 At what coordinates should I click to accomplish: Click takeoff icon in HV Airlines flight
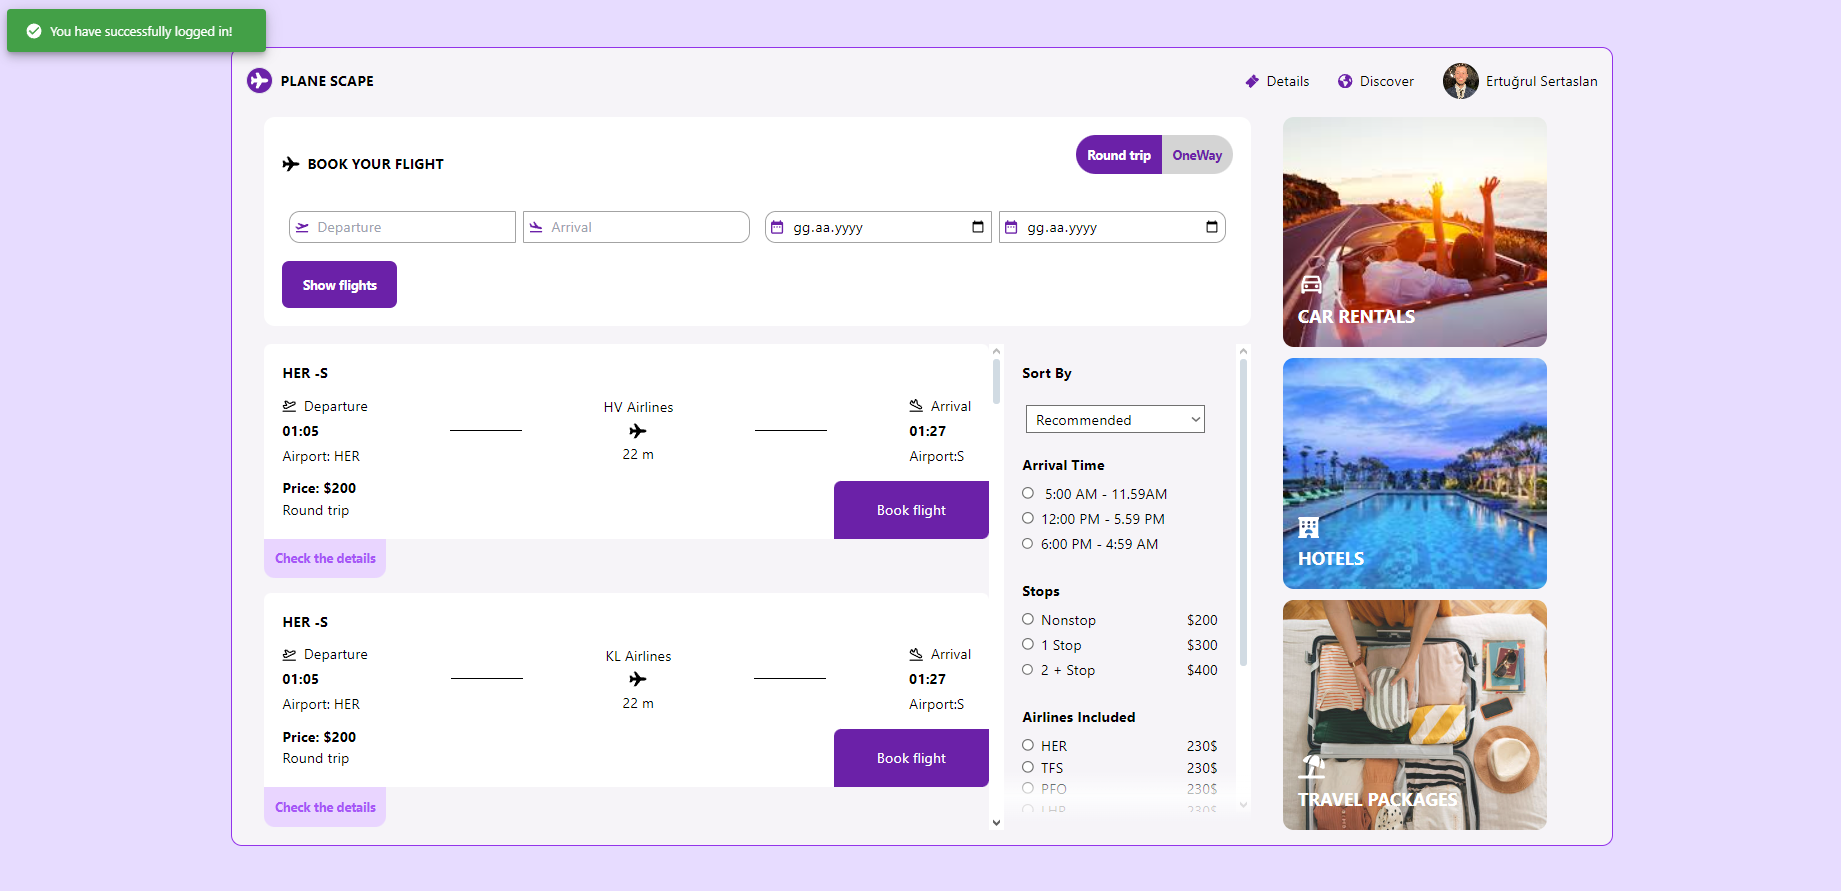pos(289,406)
